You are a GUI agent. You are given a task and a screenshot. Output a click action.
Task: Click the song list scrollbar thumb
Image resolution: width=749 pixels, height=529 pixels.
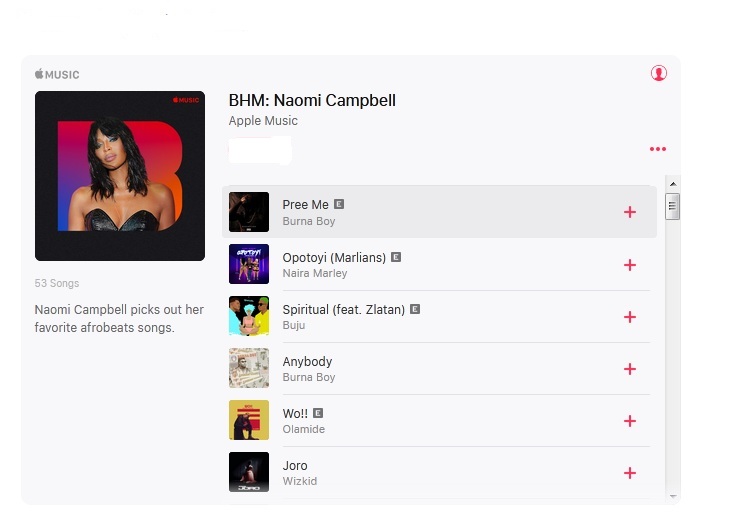pos(672,206)
